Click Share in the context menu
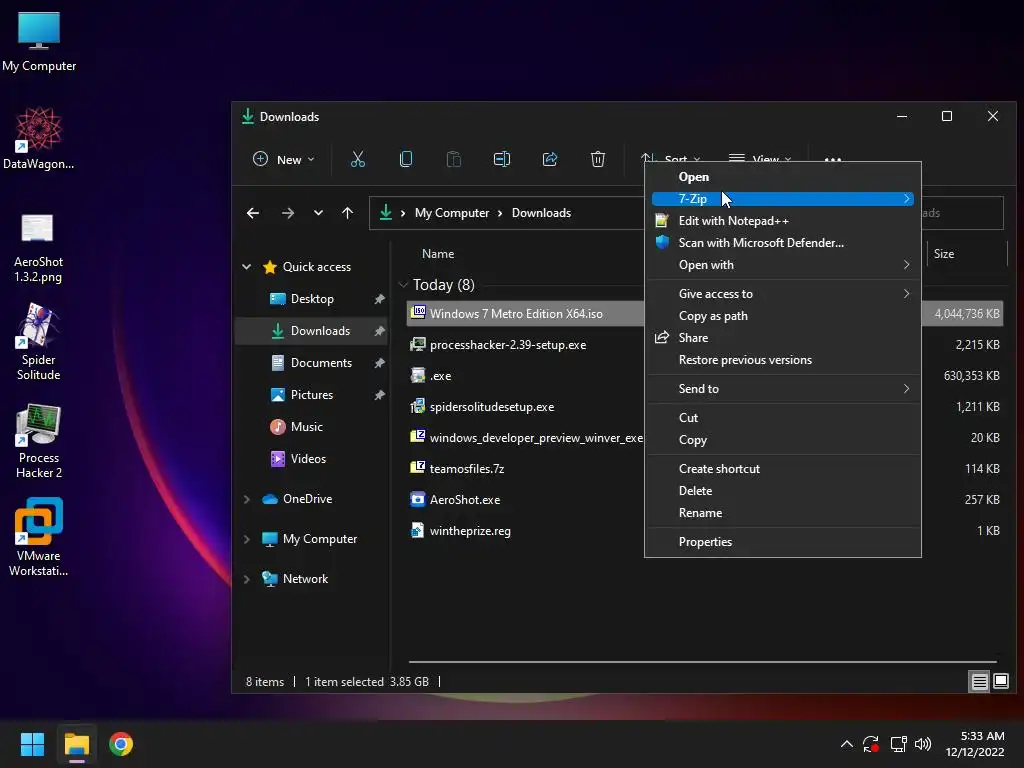The image size is (1024, 768). (782, 338)
